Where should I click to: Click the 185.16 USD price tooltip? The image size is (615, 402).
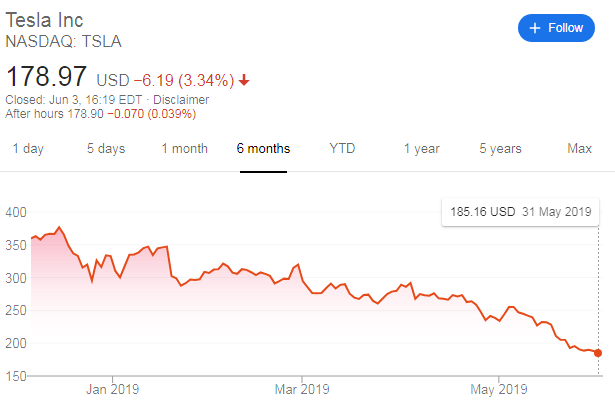pyautogui.click(x=520, y=212)
